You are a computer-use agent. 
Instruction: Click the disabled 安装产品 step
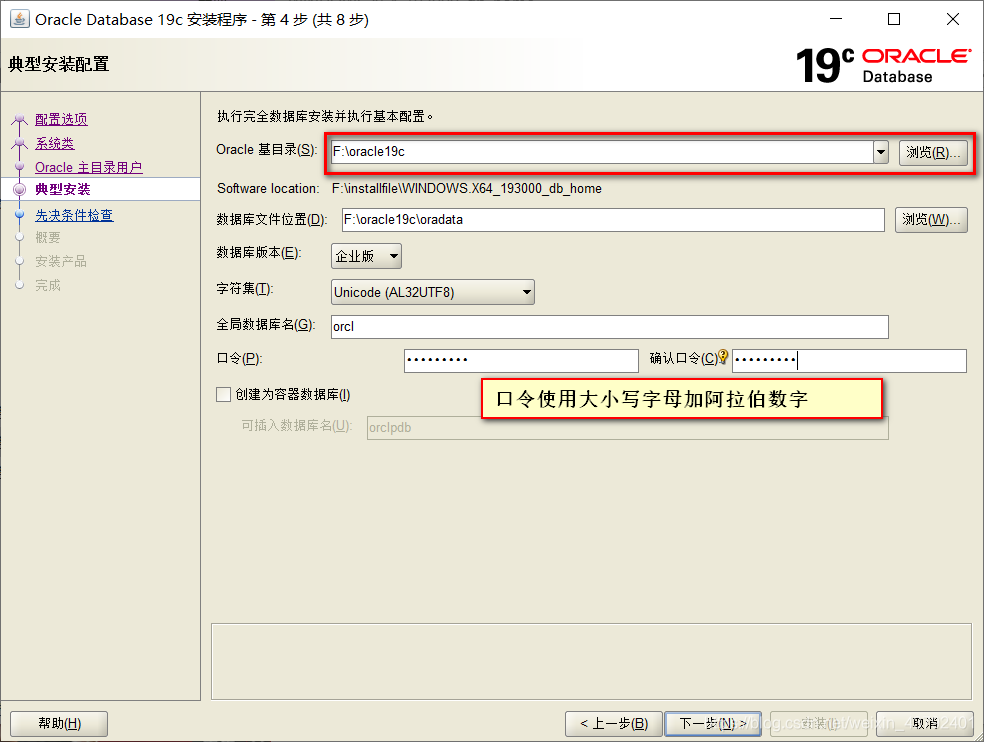[61, 261]
